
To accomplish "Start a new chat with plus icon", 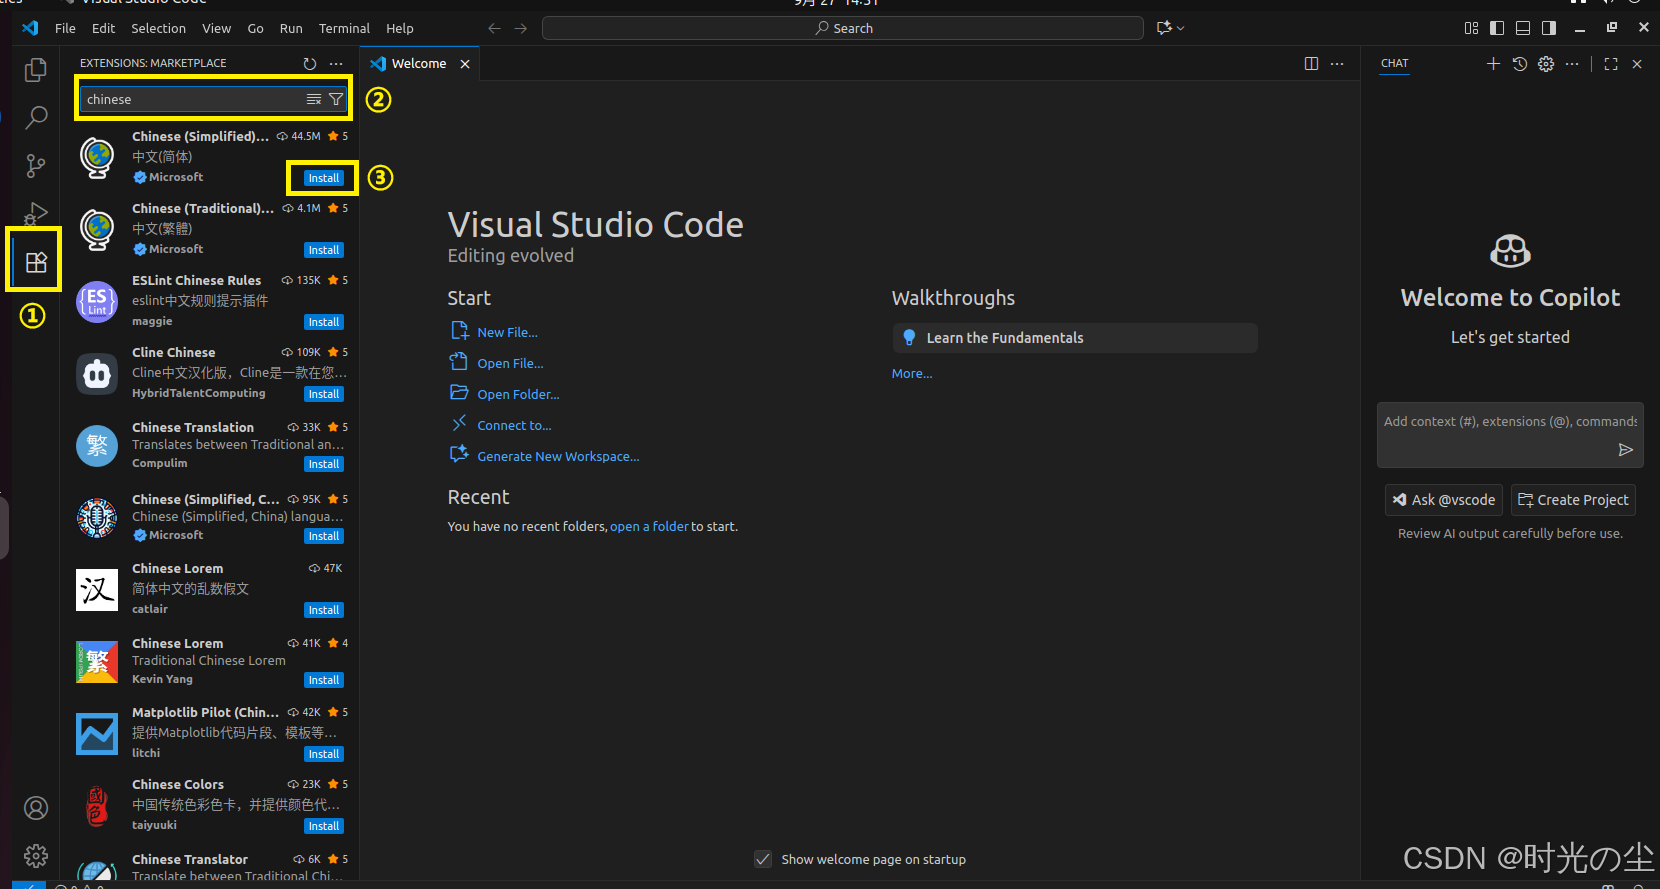I will click(1493, 63).
